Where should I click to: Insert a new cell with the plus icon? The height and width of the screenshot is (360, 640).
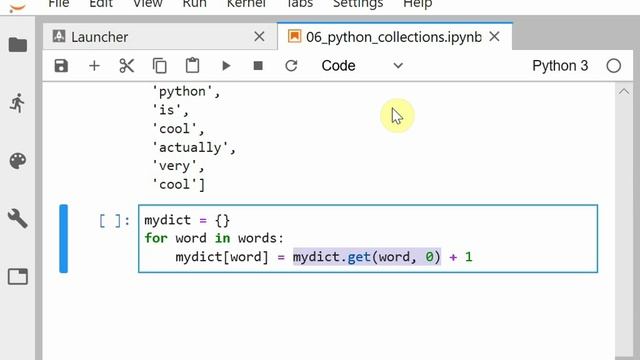coord(94,66)
